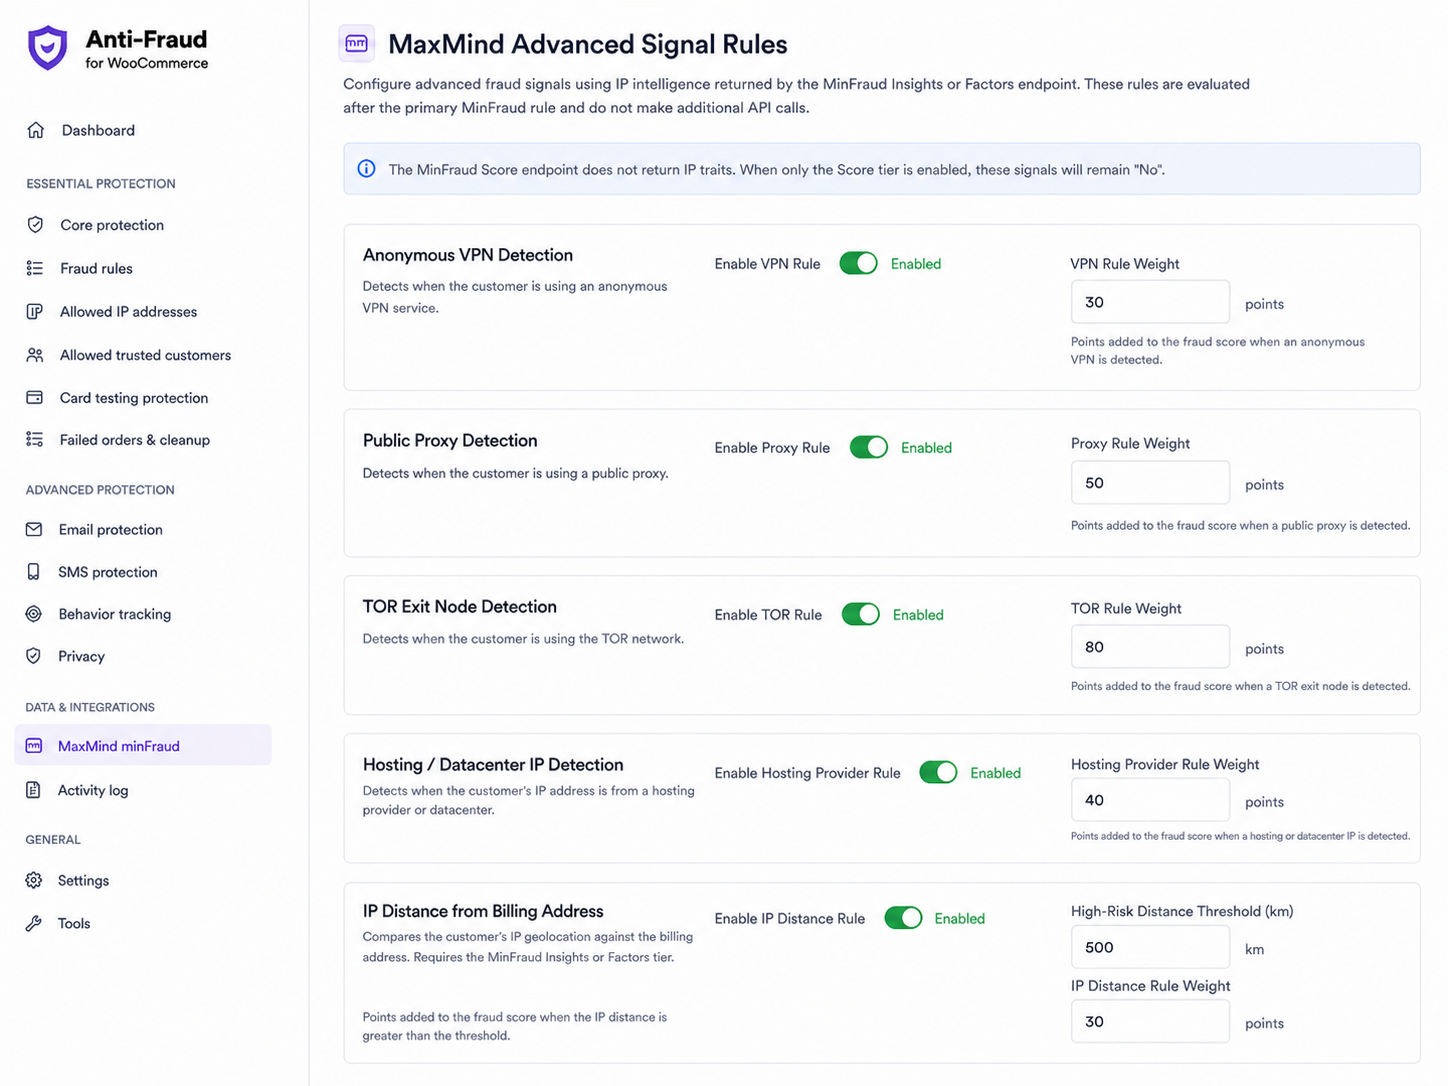Toggle the Enable TOR Rule switch
The width and height of the screenshot is (1448, 1086).
point(861,614)
